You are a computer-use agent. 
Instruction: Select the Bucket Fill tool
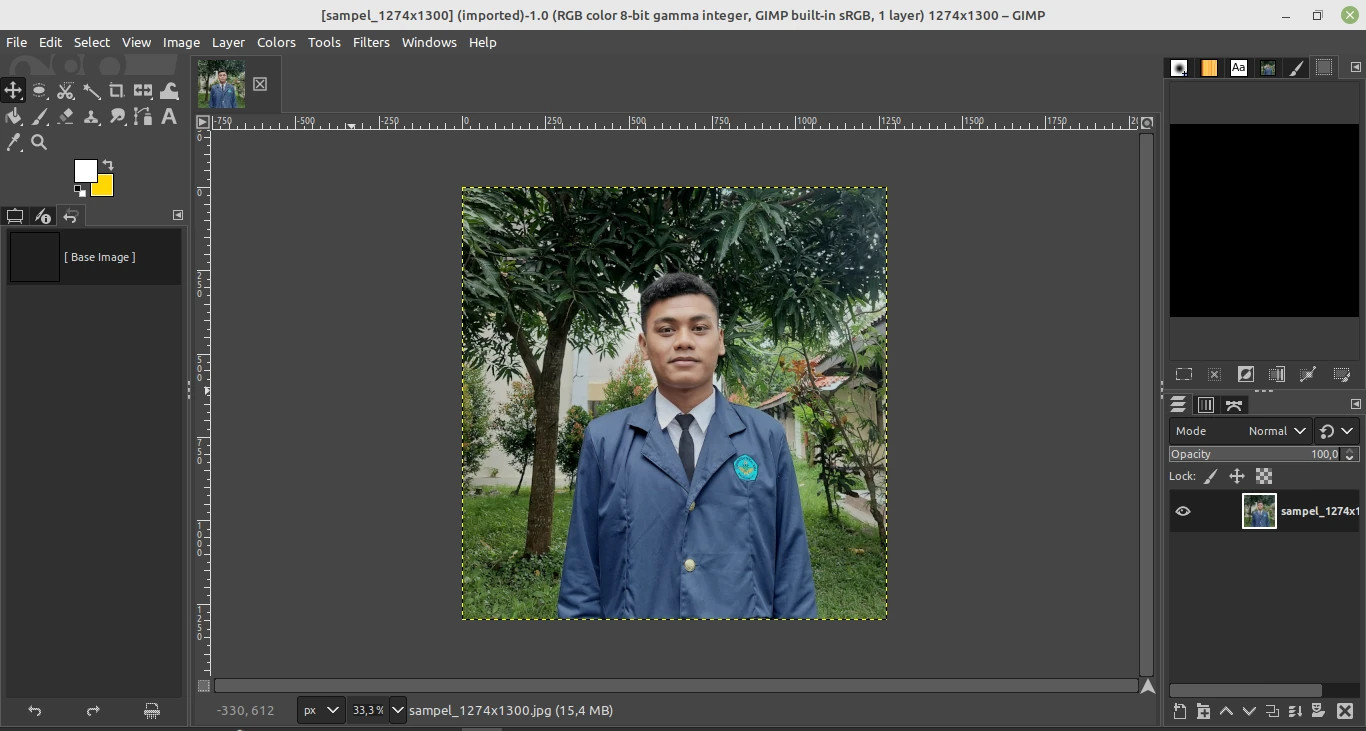pyautogui.click(x=13, y=117)
